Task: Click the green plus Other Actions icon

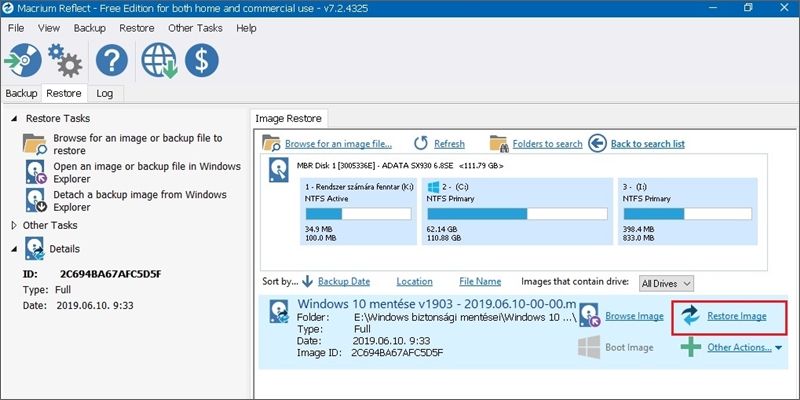Action: point(690,347)
